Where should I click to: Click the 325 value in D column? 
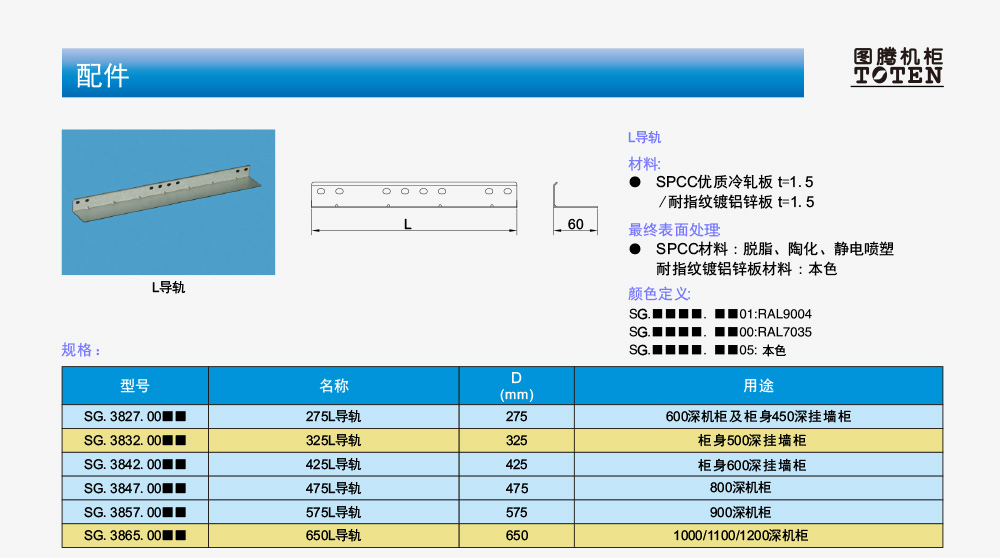coord(517,441)
